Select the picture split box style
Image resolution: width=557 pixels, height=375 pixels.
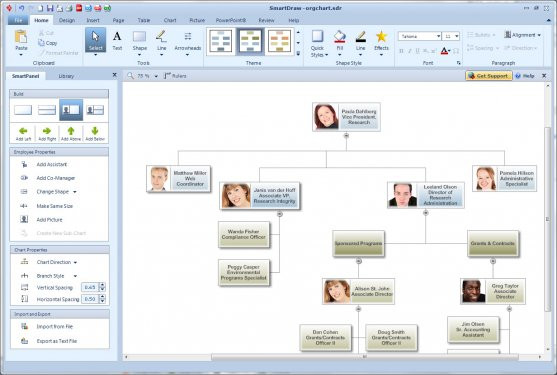point(95,110)
